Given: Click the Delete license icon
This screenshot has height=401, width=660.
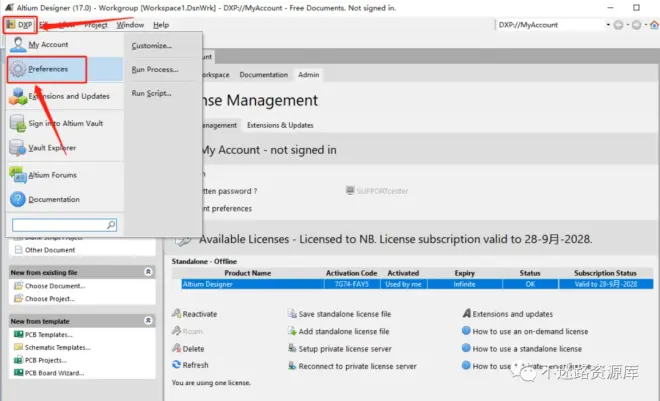Looking at the screenshot, I should 176,348.
